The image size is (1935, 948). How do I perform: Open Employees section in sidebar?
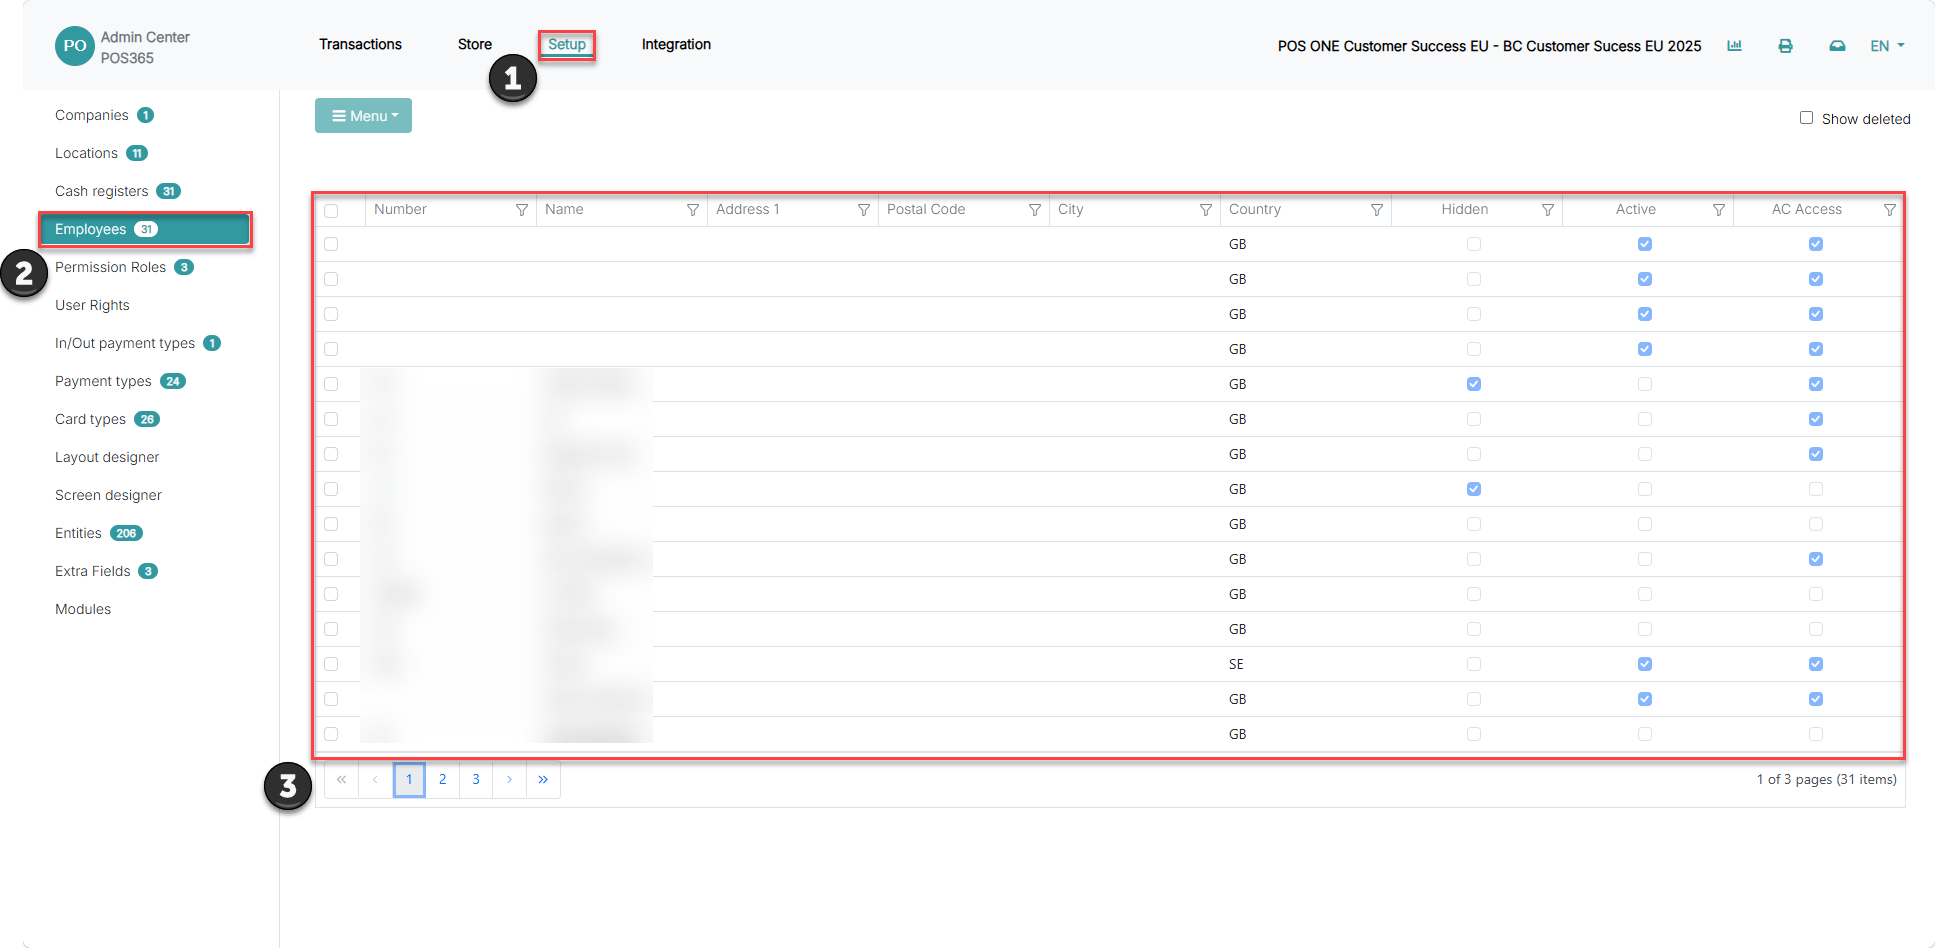(x=144, y=229)
